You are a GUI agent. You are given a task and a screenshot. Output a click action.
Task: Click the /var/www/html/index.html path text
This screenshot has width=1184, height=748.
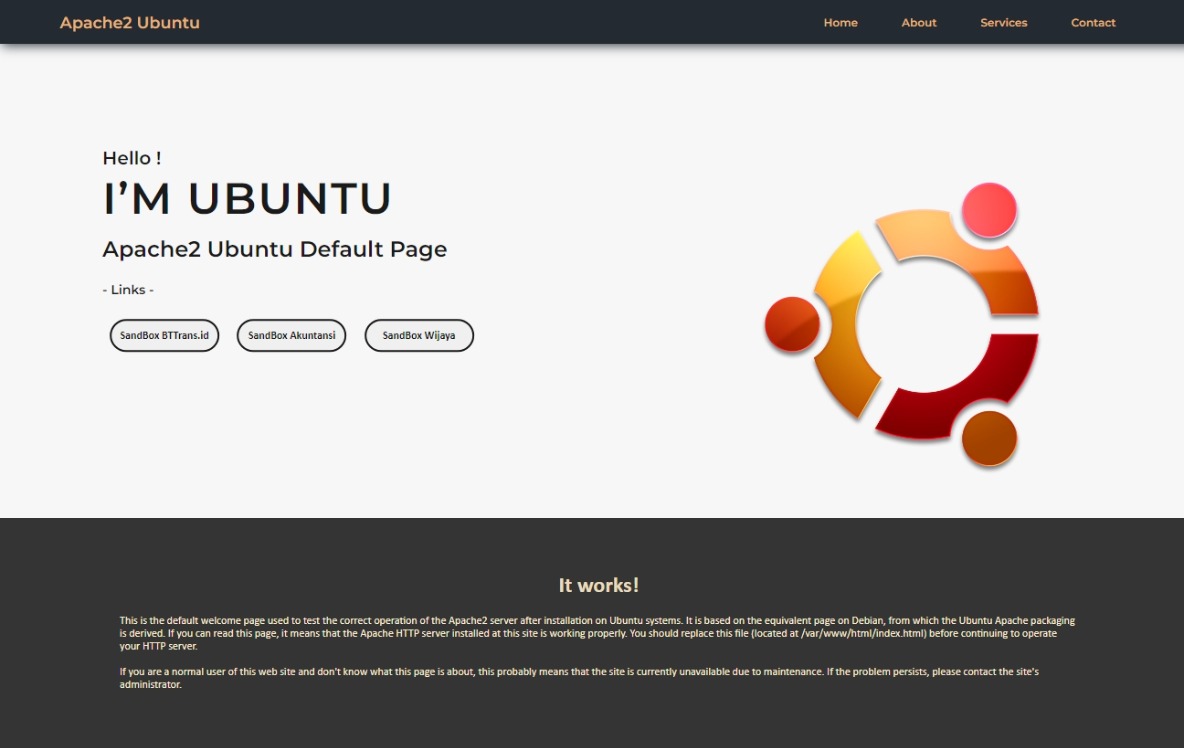click(863, 633)
